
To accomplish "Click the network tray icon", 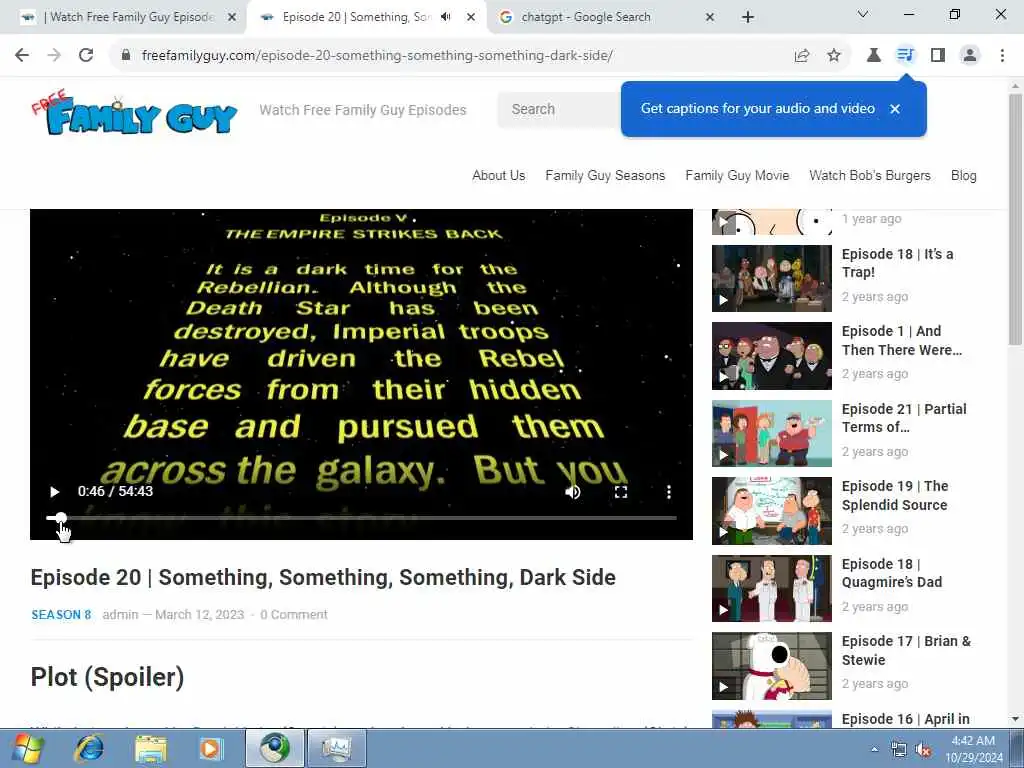I will [x=899, y=750].
